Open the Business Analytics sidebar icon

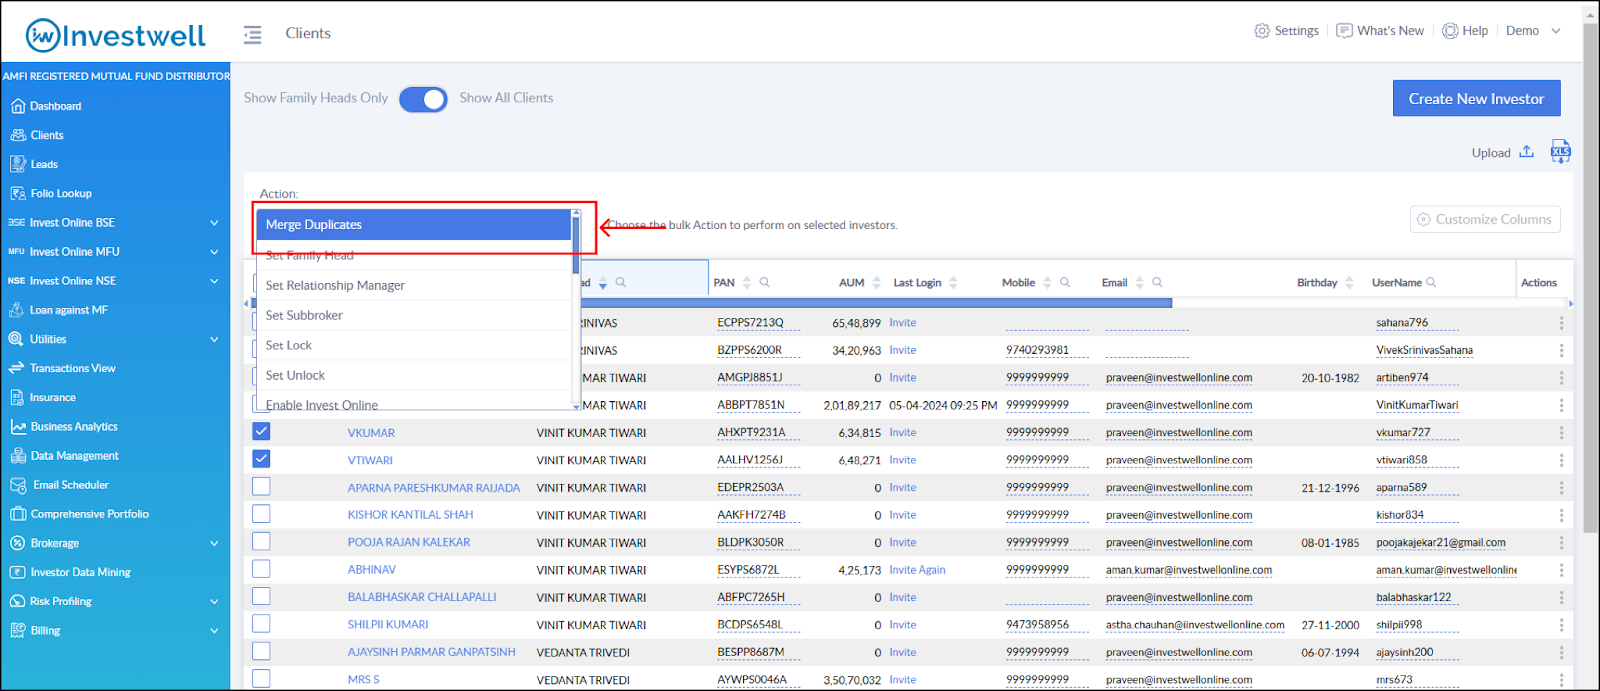[x=17, y=426]
